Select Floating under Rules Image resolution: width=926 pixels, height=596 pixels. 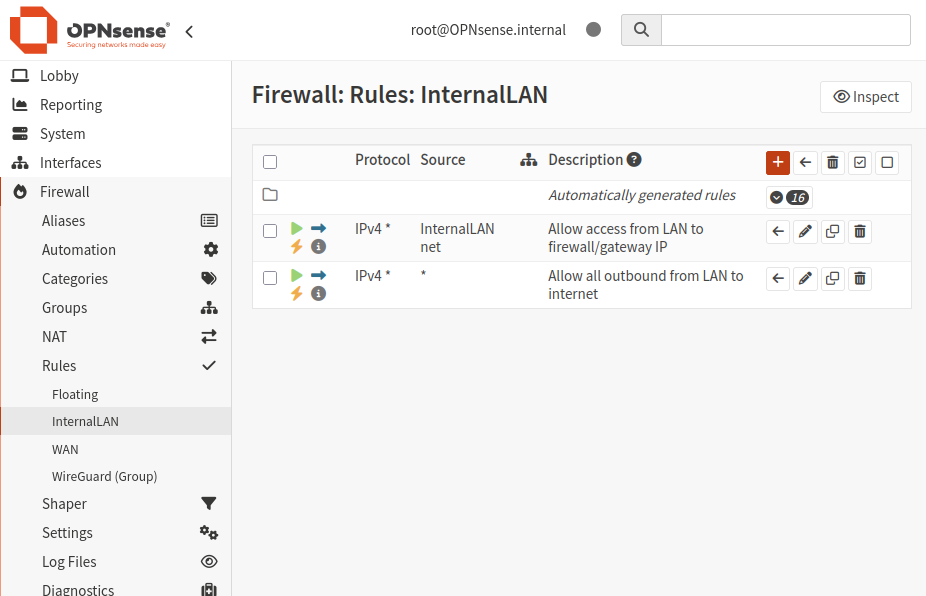coord(75,395)
